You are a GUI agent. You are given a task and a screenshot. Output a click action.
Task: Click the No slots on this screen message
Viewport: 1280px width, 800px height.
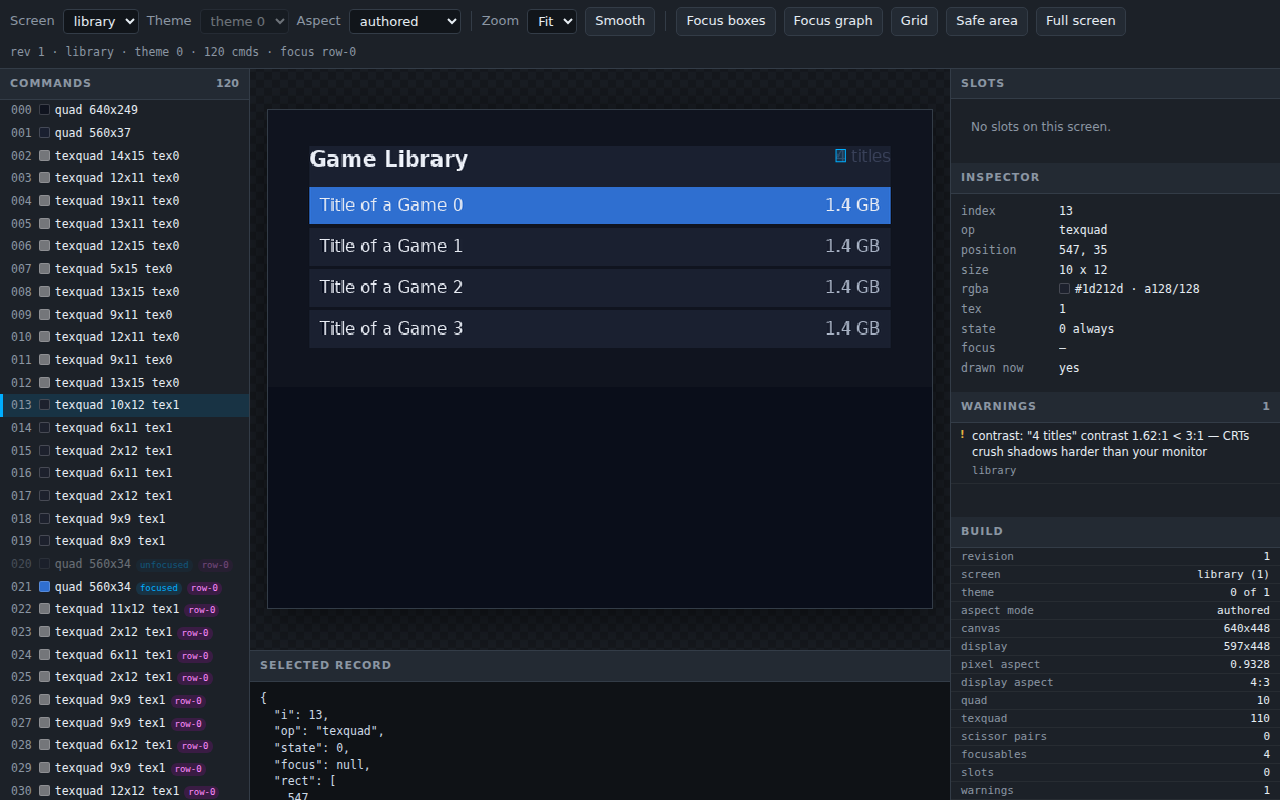(x=1040, y=127)
